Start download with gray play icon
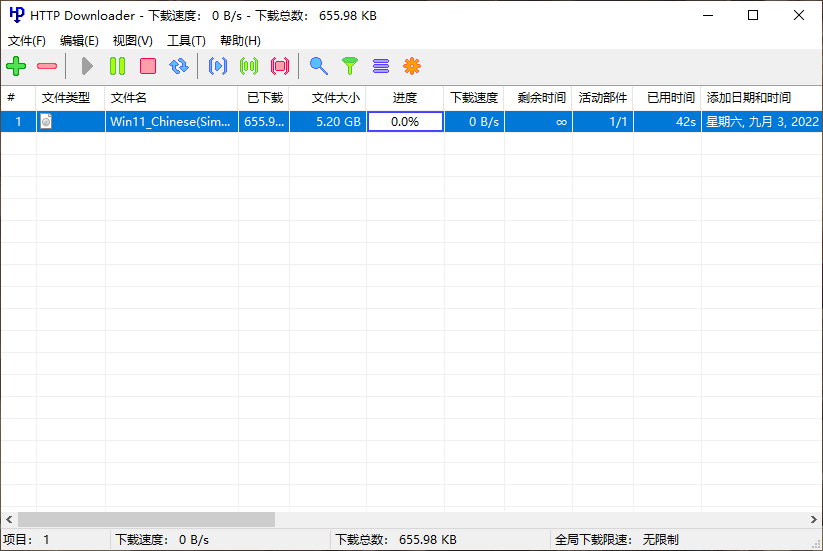 pos(87,66)
